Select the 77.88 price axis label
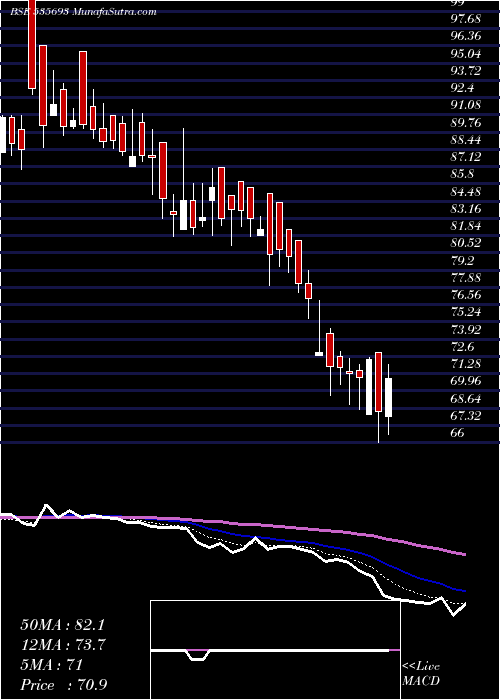This screenshot has width=500, height=700. click(x=466, y=278)
